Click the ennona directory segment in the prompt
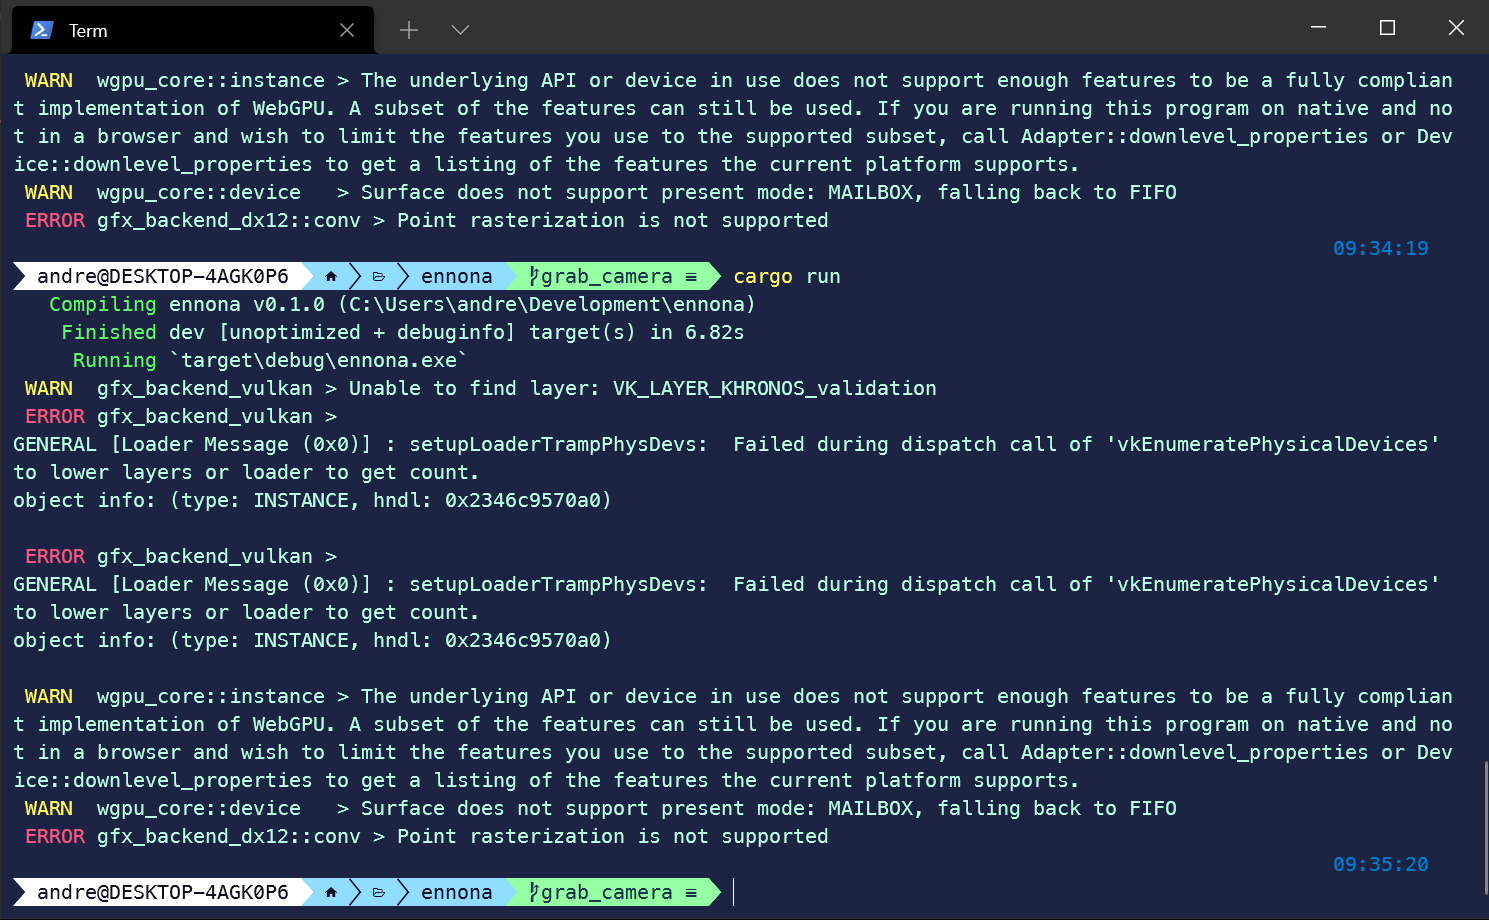 click(x=457, y=275)
